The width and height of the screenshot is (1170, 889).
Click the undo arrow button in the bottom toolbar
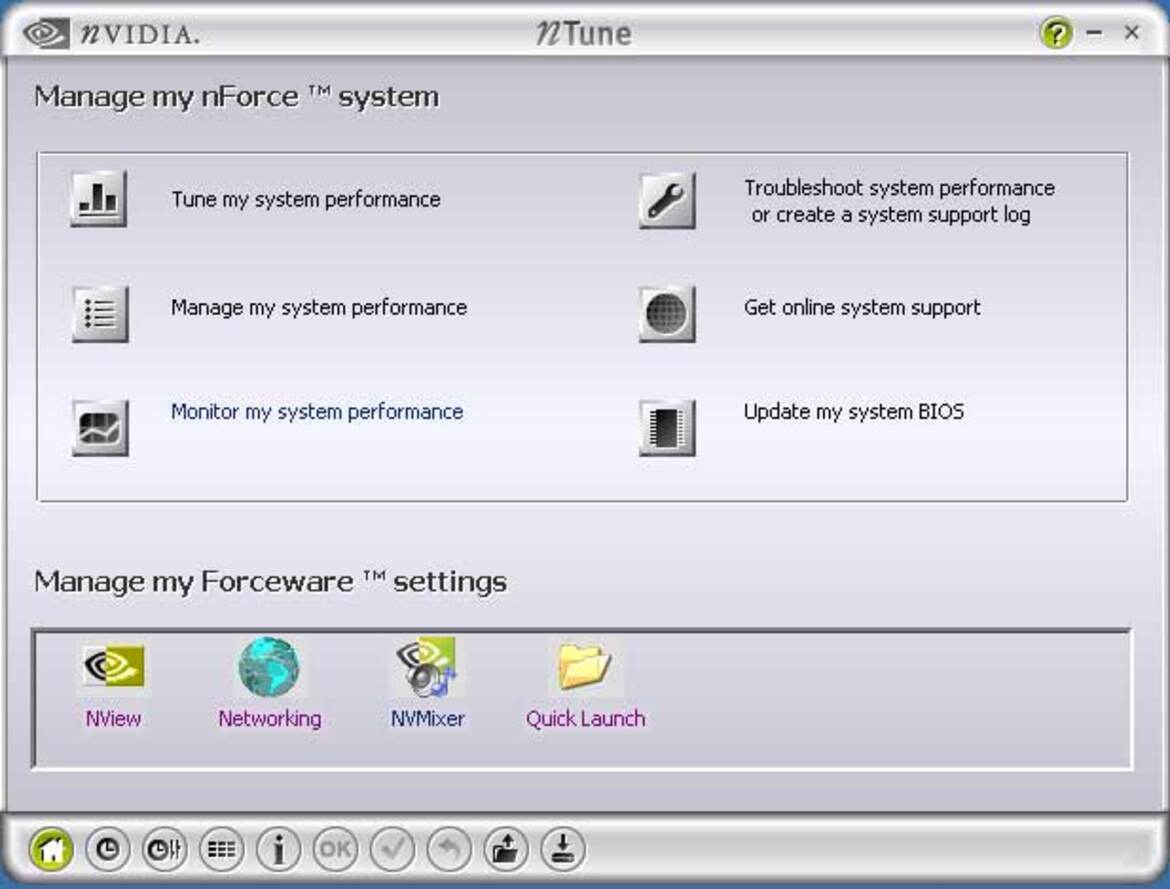[448, 849]
